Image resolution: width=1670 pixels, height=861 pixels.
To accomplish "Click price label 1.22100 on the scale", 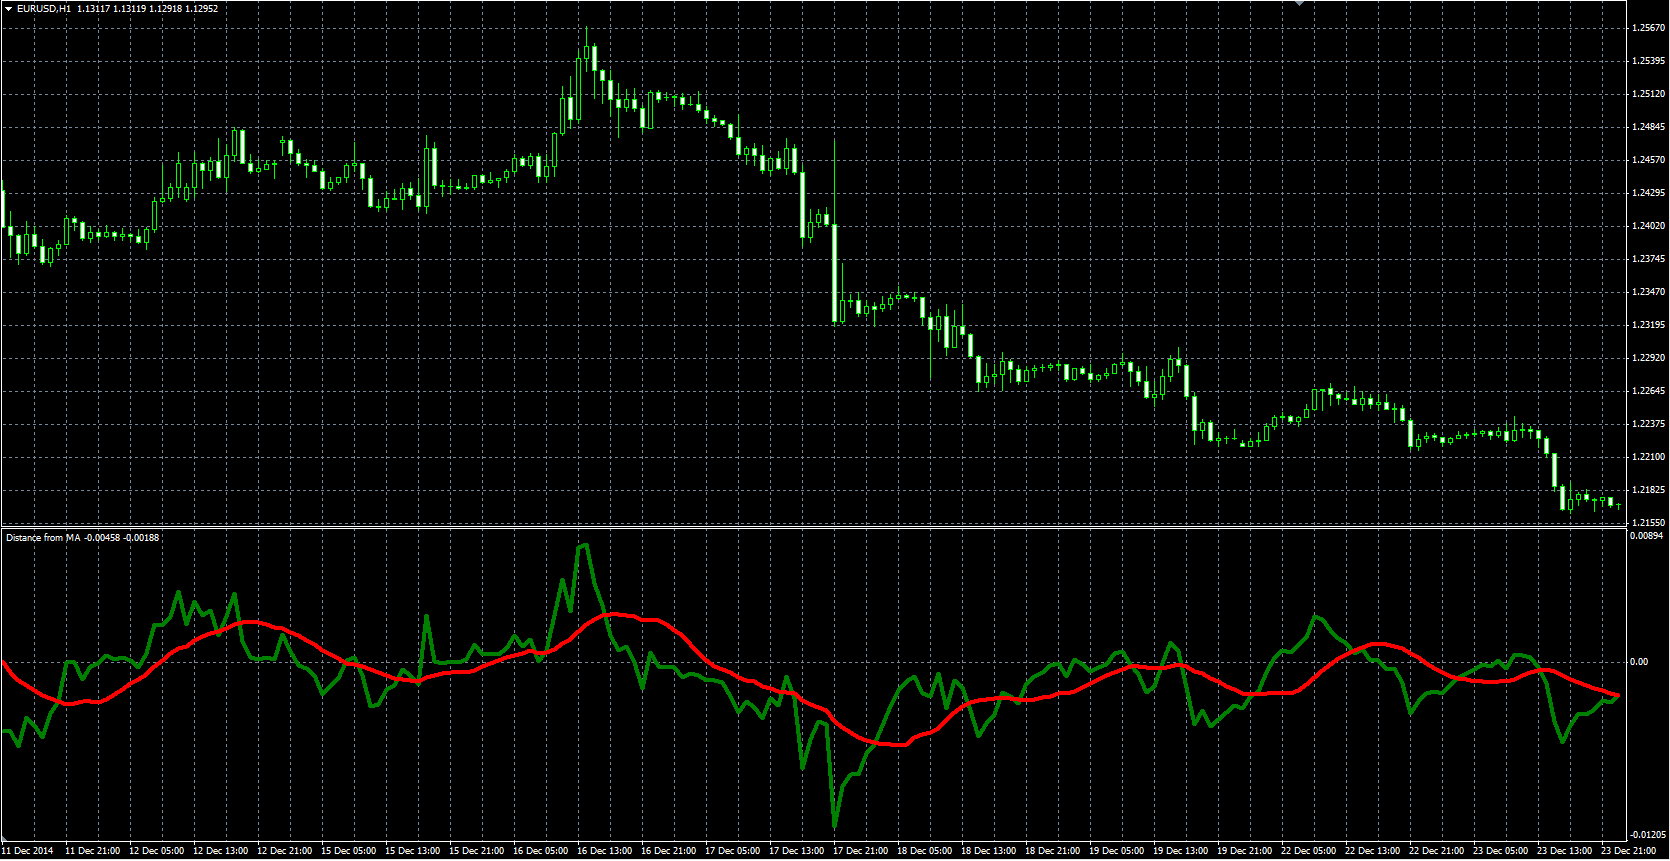I will (1648, 457).
